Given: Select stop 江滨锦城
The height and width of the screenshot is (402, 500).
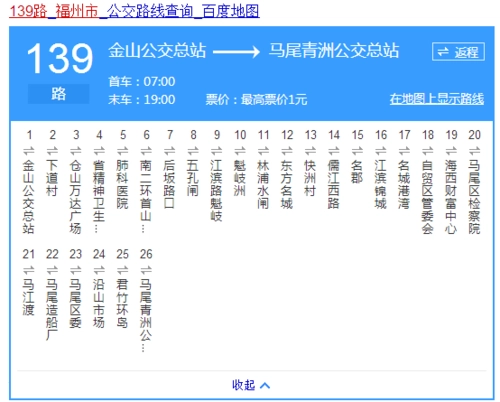Looking at the screenshot, I should 381,184.
